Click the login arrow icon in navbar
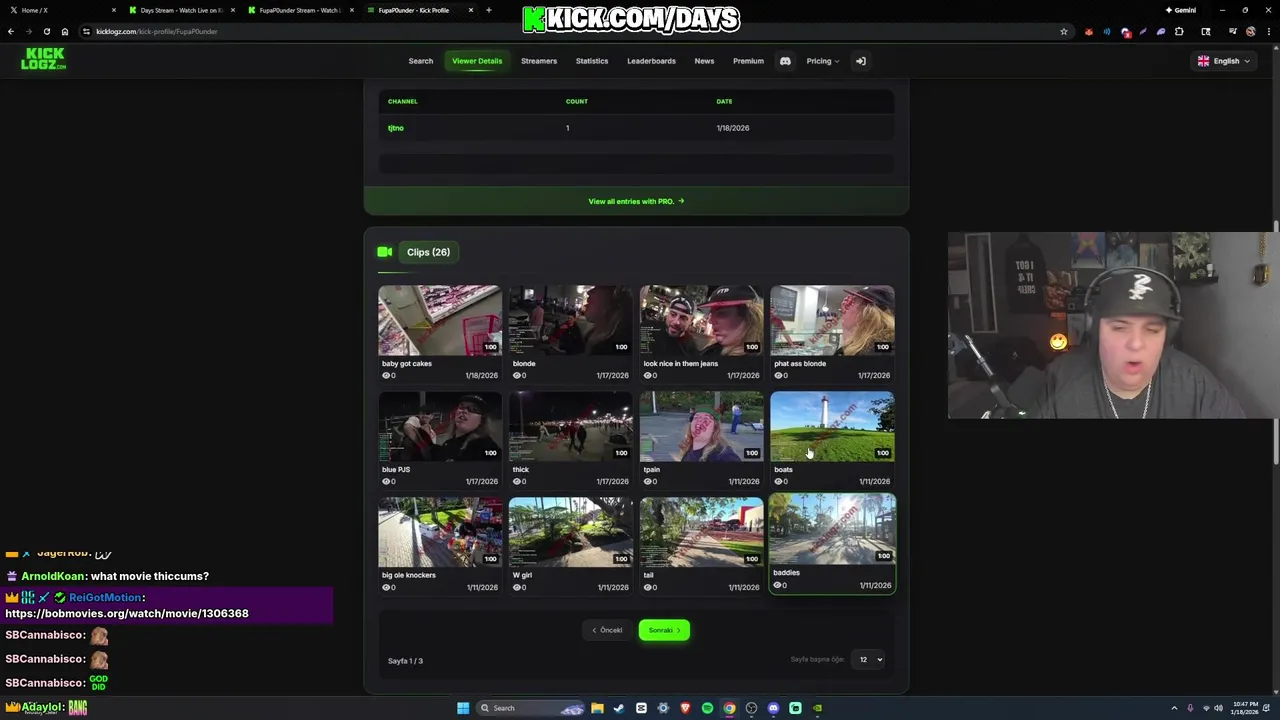 pyautogui.click(x=860, y=61)
